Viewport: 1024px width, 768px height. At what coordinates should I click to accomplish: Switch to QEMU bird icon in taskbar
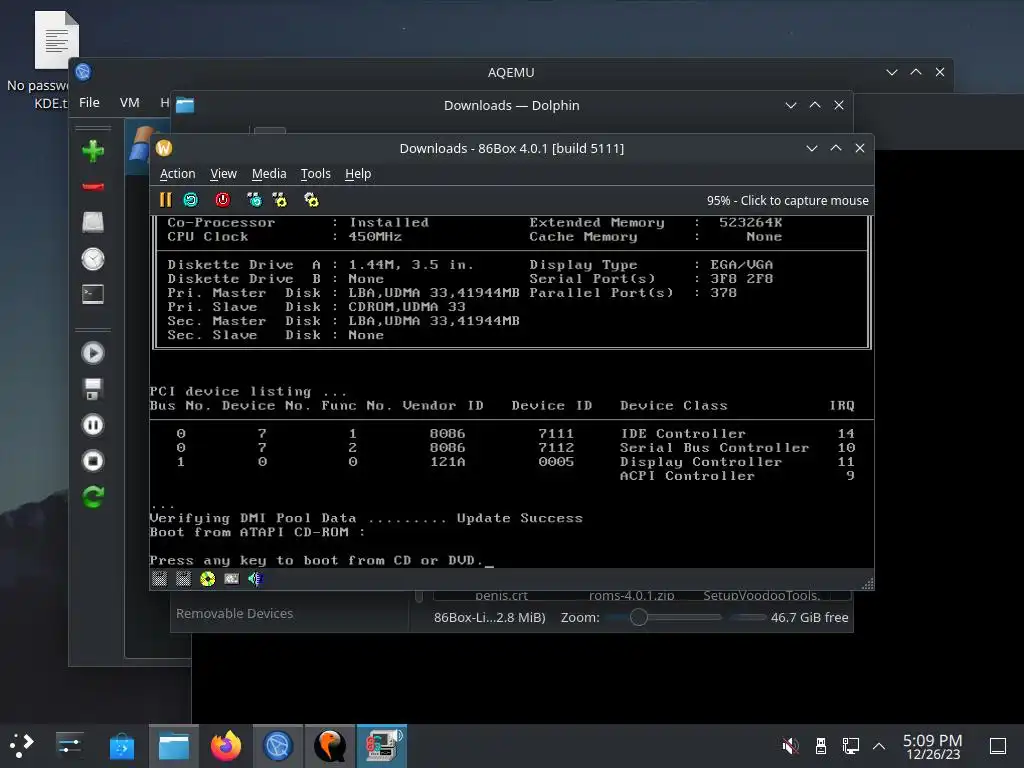point(330,745)
